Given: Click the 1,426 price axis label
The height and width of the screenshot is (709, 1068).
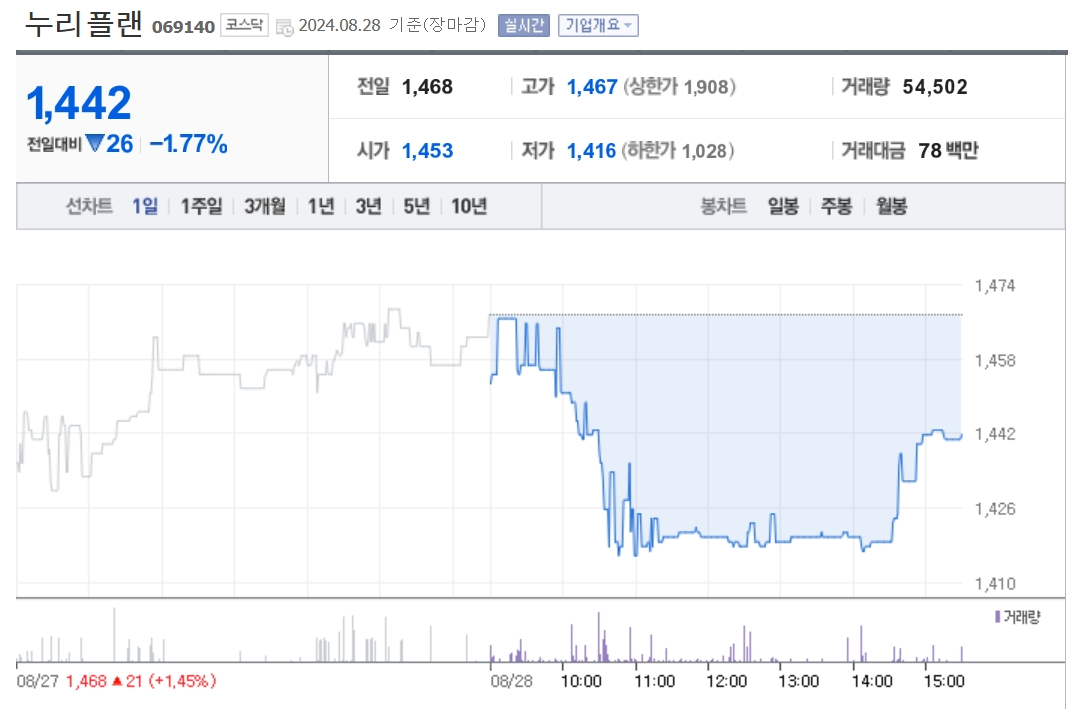Looking at the screenshot, I should click(x=994, y=509).
